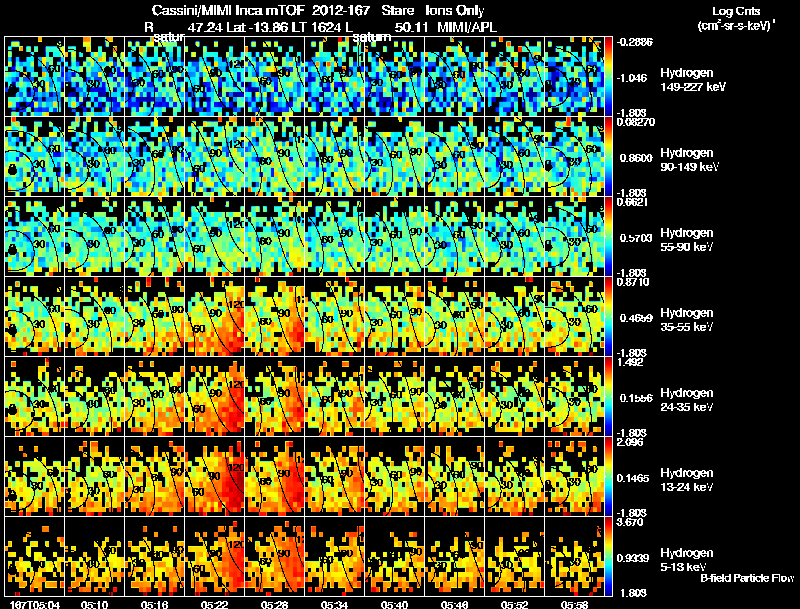Select the Hydrogen 90-149 keV row label
The image size is (800, 609).
689,160
